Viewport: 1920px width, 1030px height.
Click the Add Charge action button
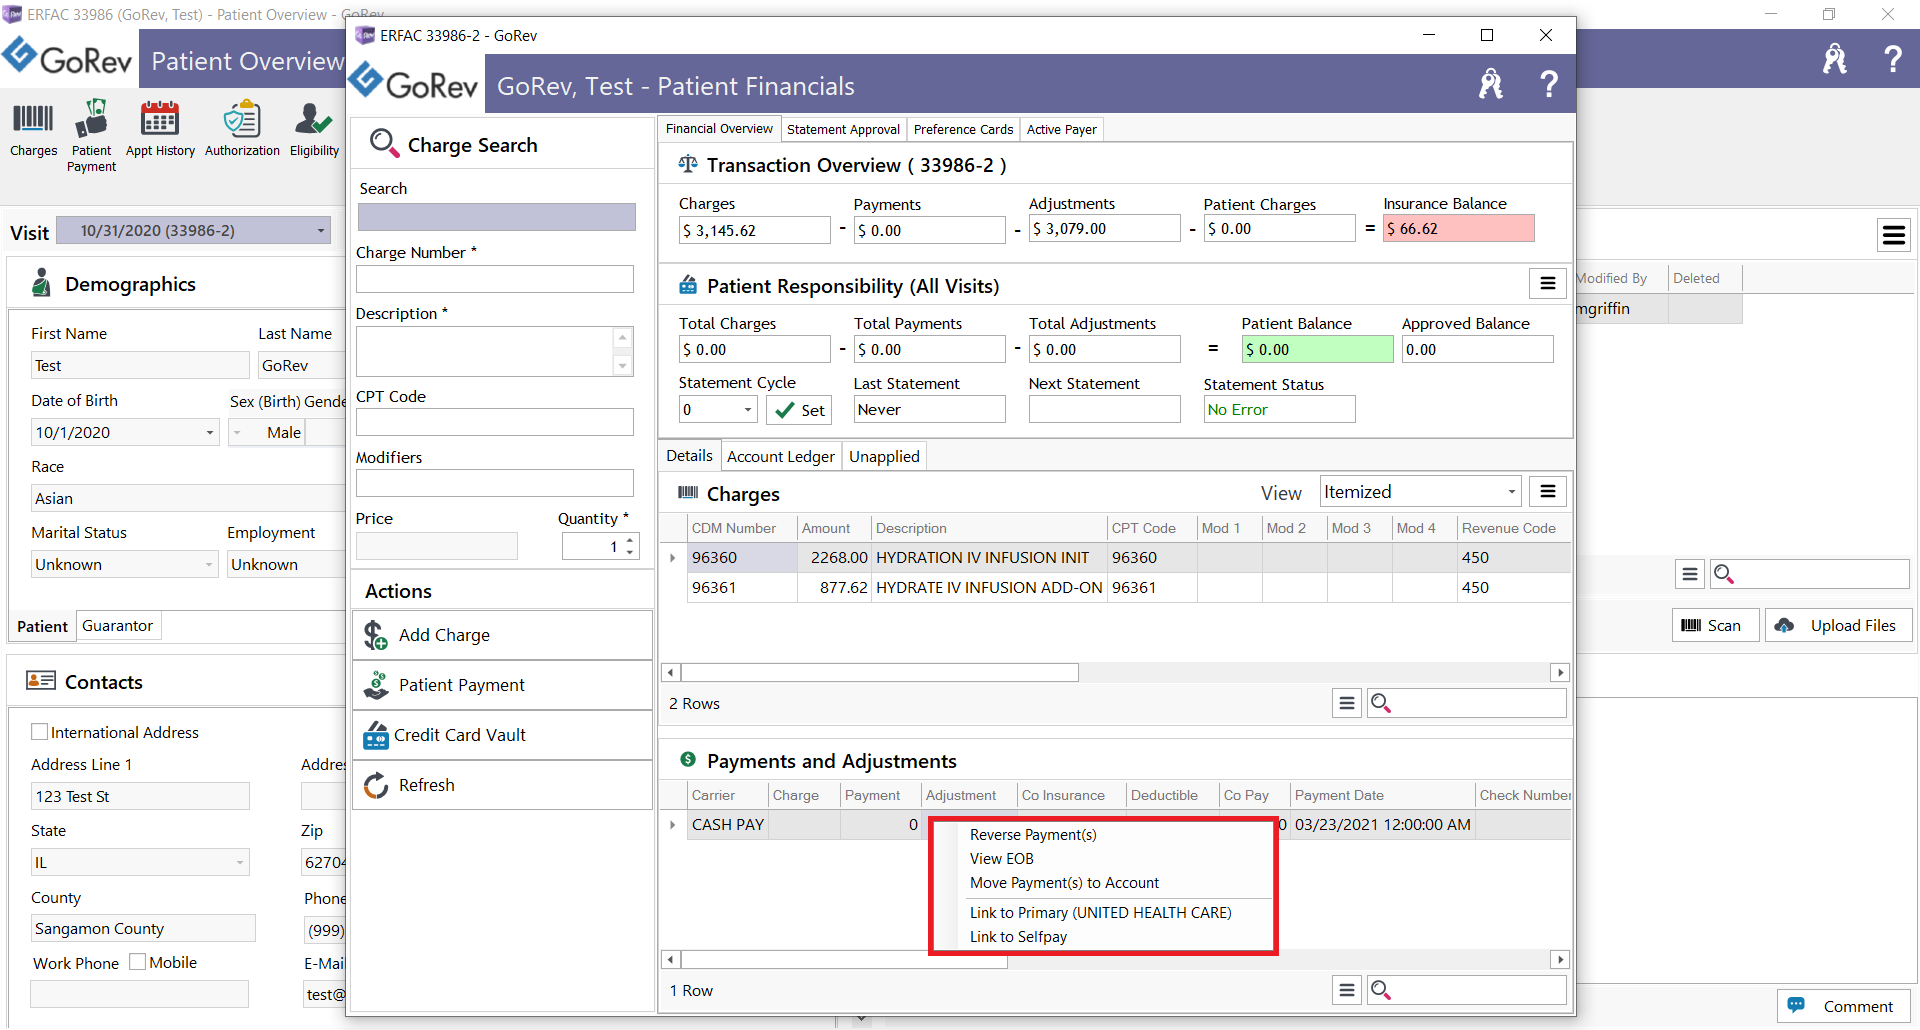point(502,635)
